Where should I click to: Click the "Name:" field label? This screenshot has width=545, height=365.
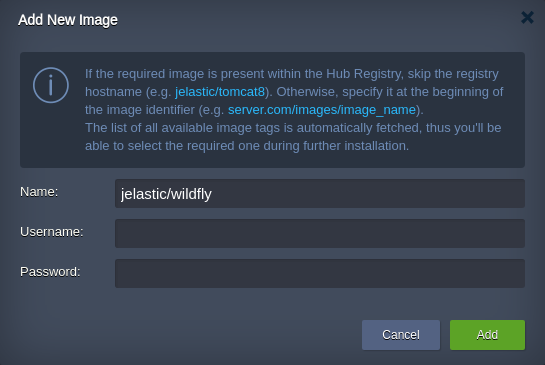(x=39, y=192)
